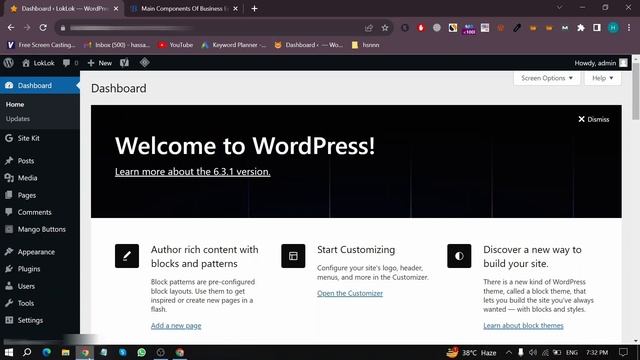Open Windows Start menu
Viewport: 640px width, 360px height.
[9, 352]
